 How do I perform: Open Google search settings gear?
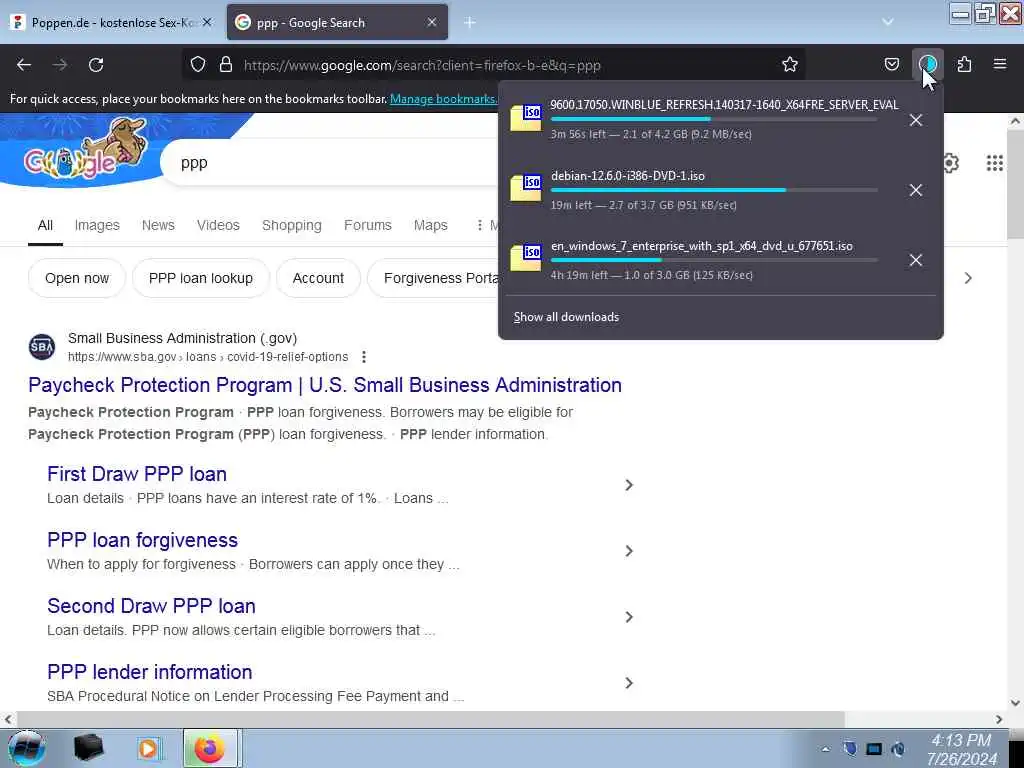pos(951,163)
